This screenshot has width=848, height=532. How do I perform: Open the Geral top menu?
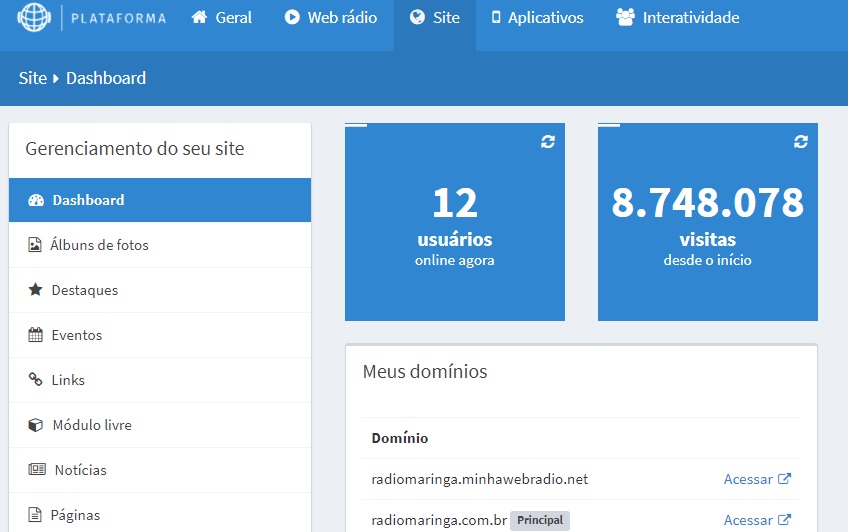(x=222, y=17)
